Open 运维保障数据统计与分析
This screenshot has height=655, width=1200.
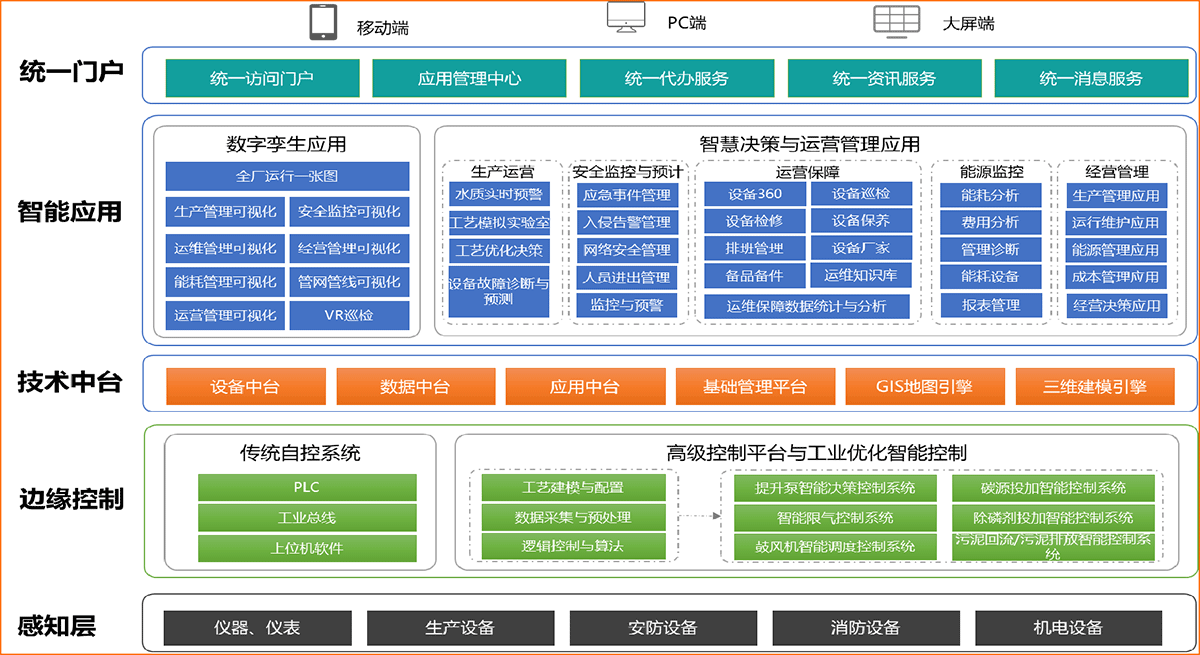pos(806,306)
